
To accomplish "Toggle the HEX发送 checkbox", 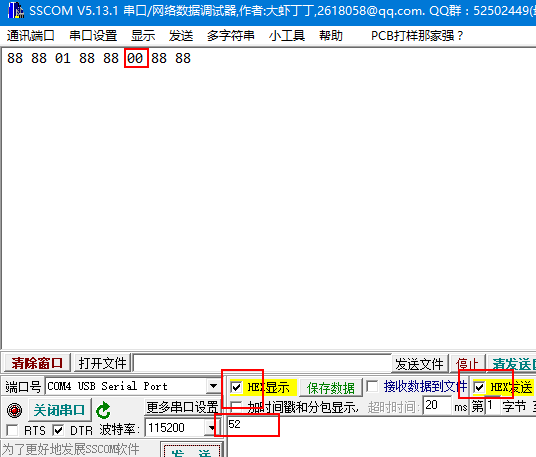I will coord(479,387).
